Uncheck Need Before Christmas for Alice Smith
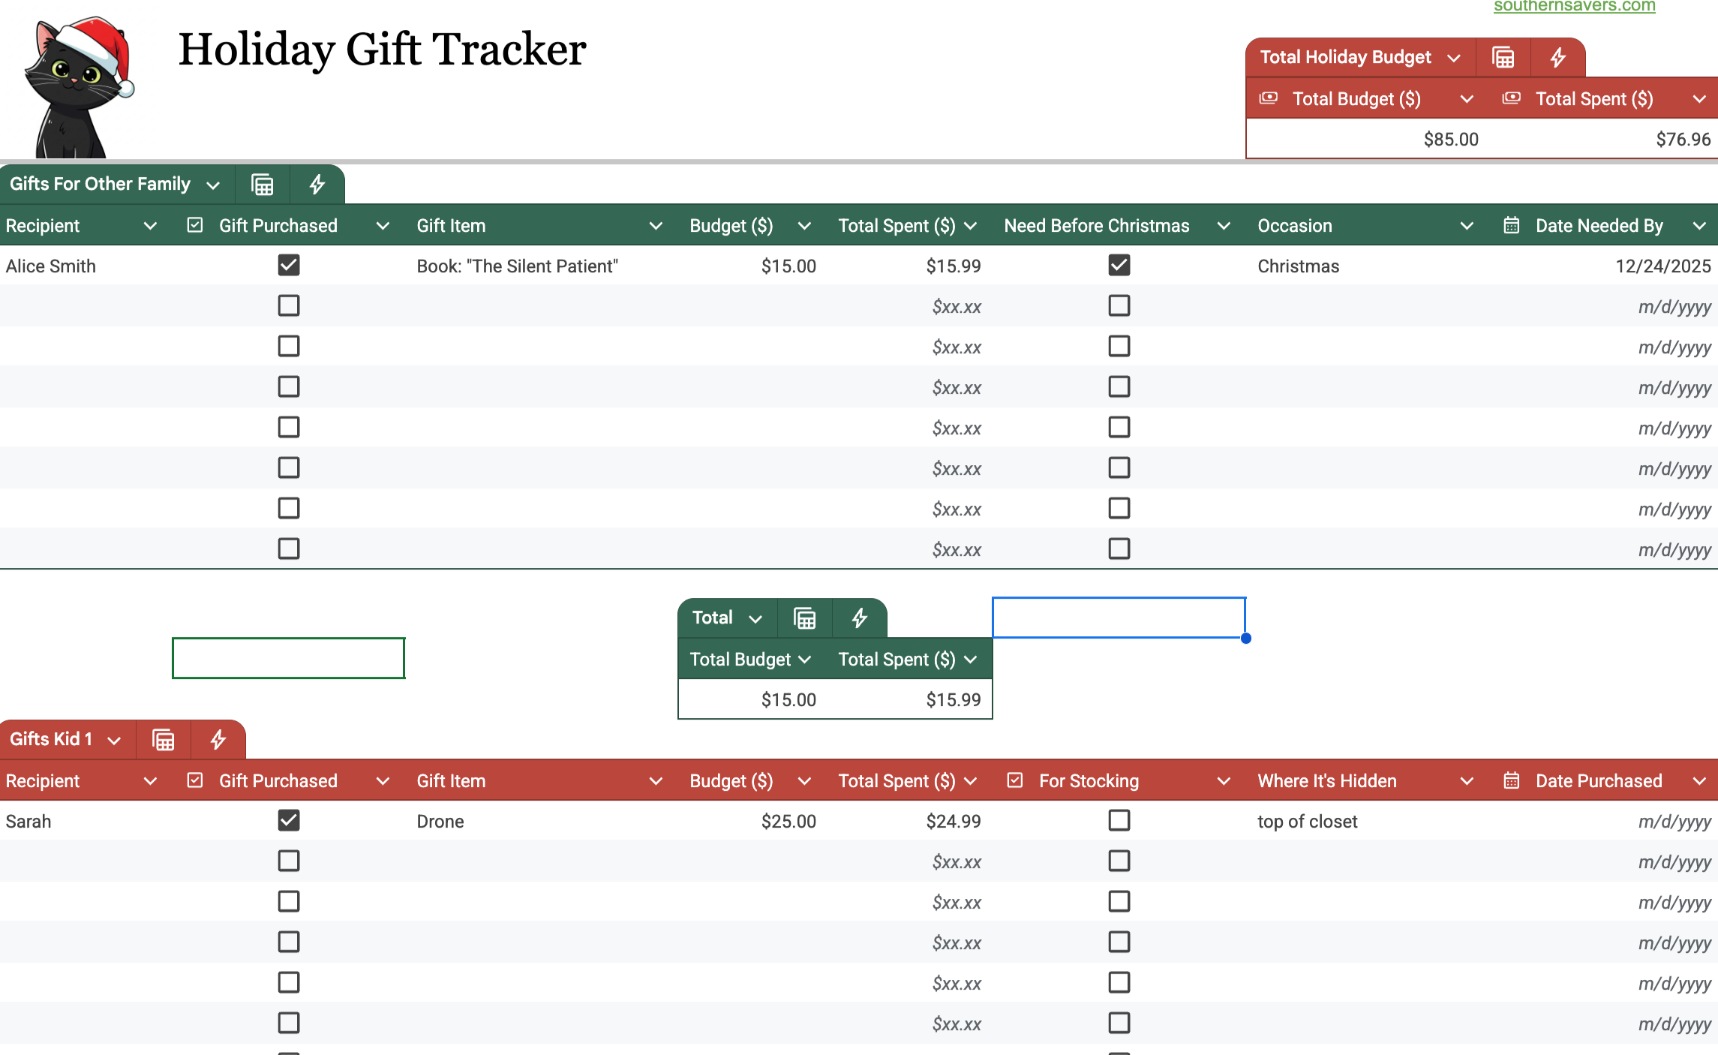This screenshot has width=1718, height=1055. coord(1119,265)
